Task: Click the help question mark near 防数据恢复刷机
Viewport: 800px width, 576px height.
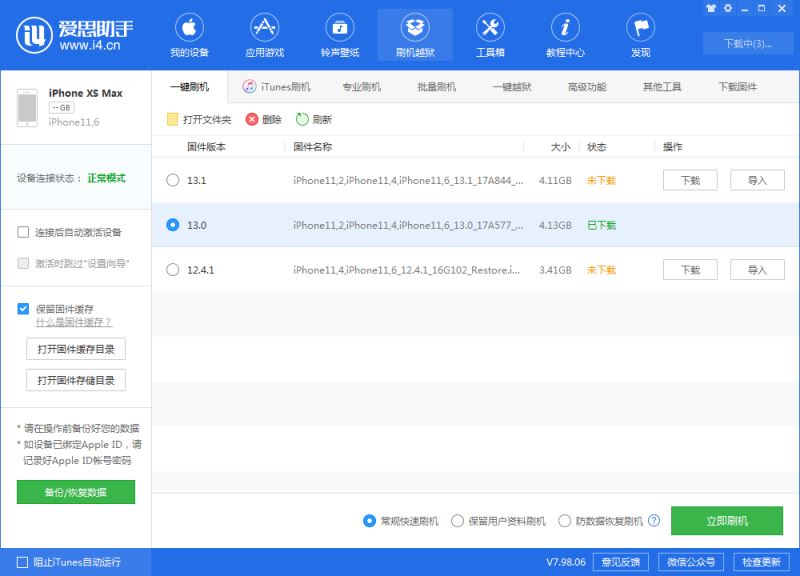Action: (654, 521)
